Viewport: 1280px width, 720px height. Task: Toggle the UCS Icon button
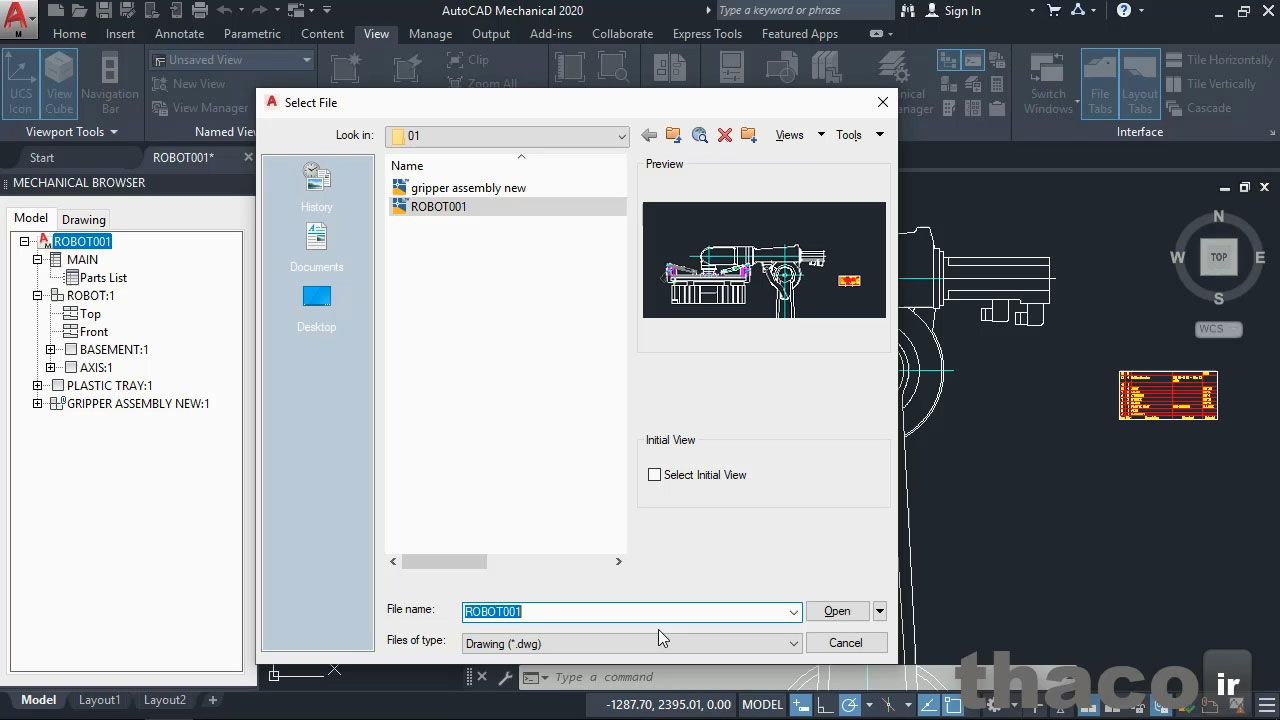[21, 83]
